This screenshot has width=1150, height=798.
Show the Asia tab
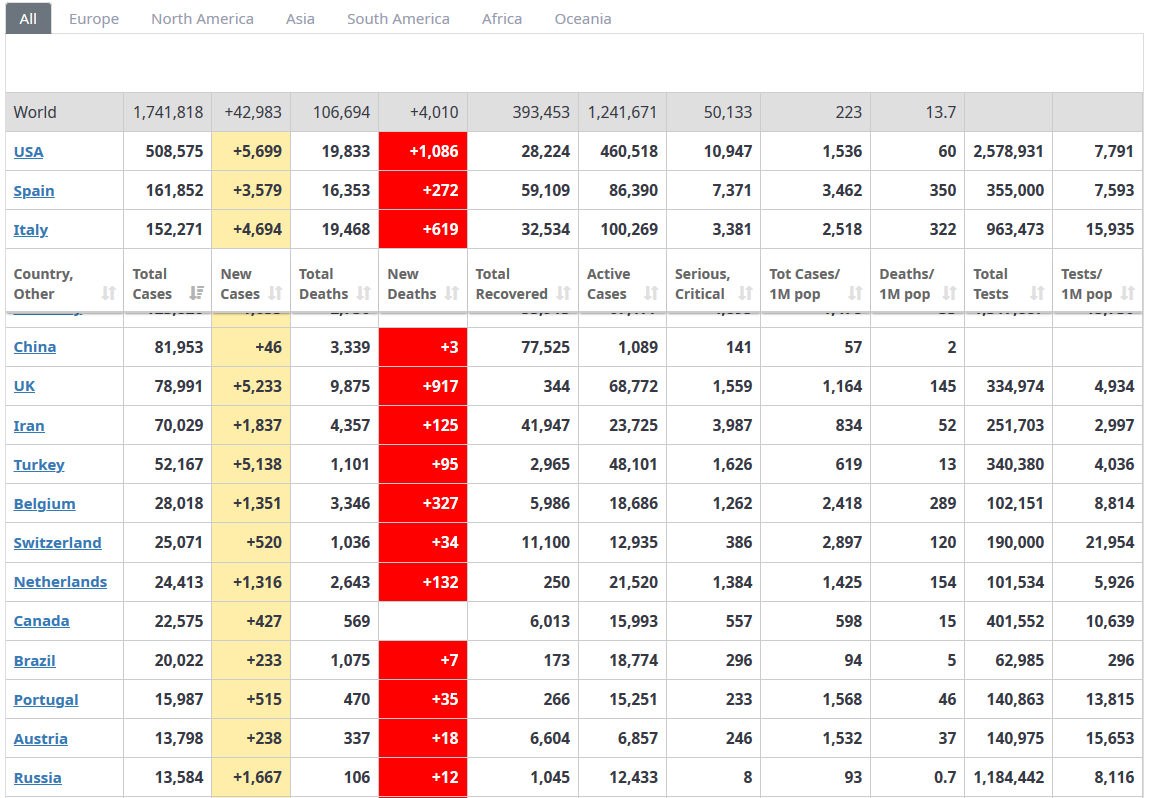click(300, 18)
